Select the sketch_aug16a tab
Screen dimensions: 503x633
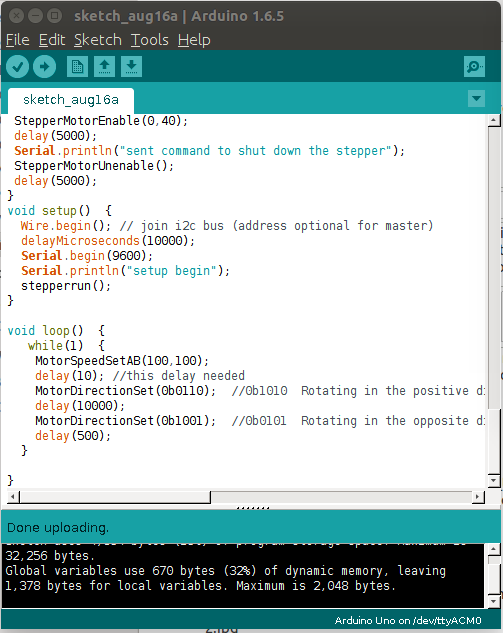(x=71, y=100)
